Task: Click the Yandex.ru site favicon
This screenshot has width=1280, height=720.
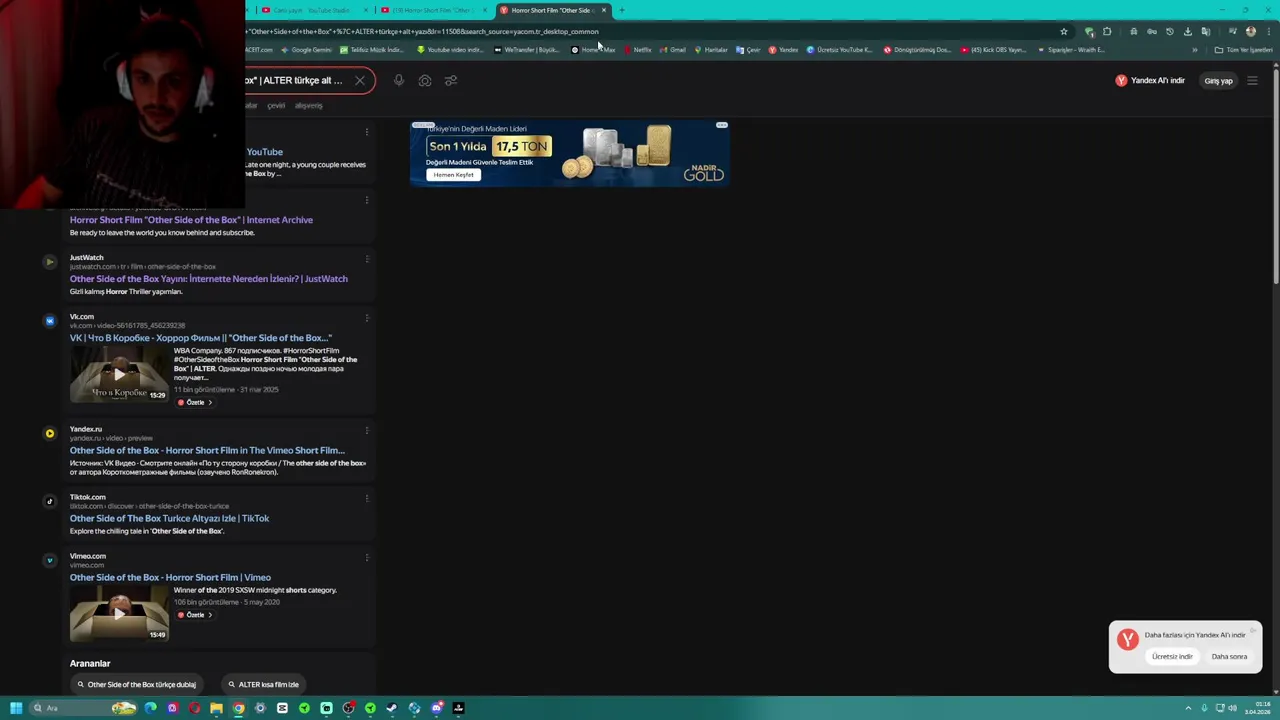Action: 49,433
